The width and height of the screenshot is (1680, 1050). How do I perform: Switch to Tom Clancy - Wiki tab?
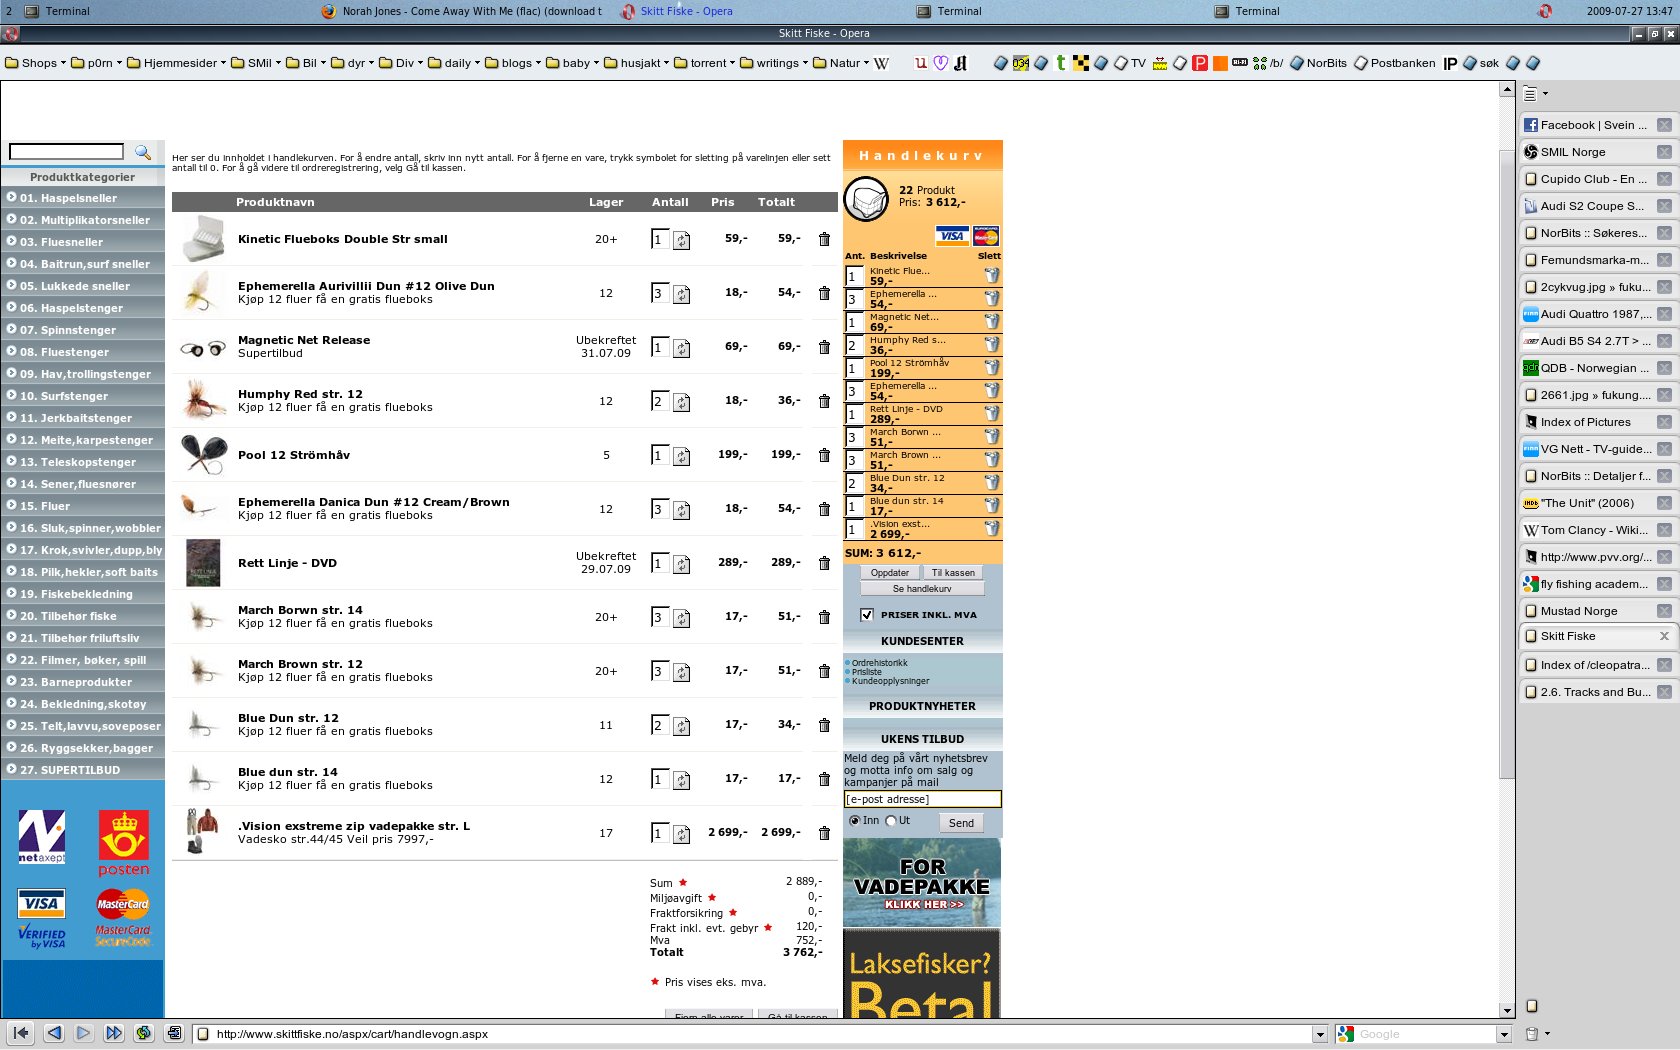click(1597, 530)
